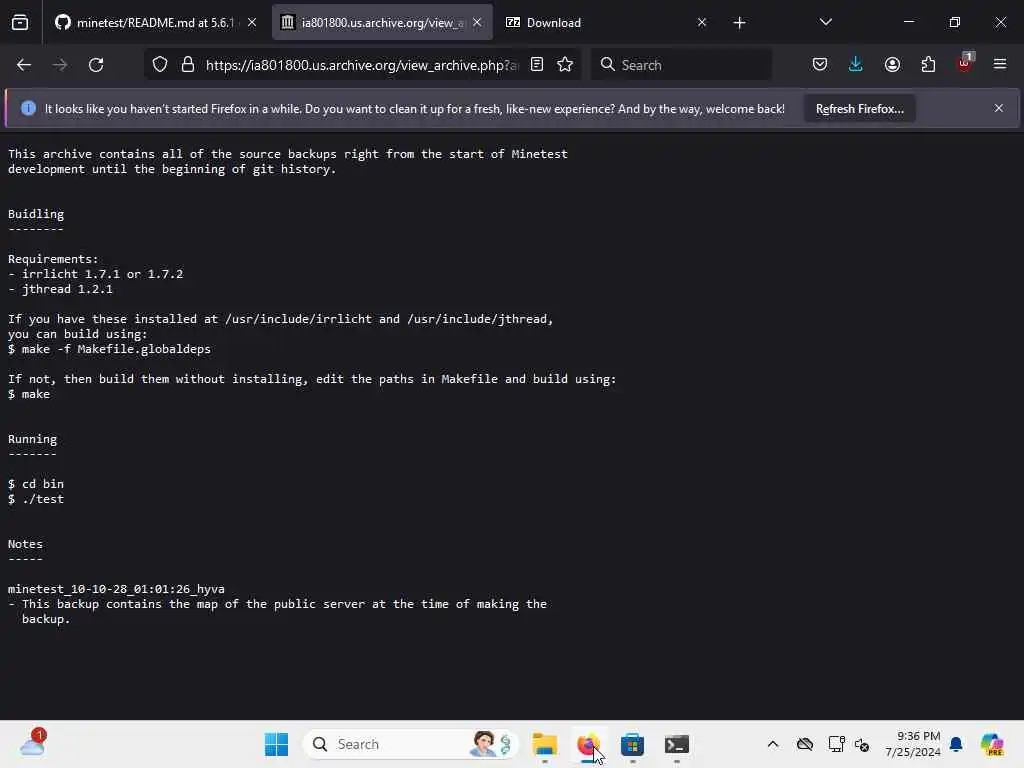Click the info icon in notification bar
The height and width of the screenshot is (768, 1024).
click(x=28, y=108)
